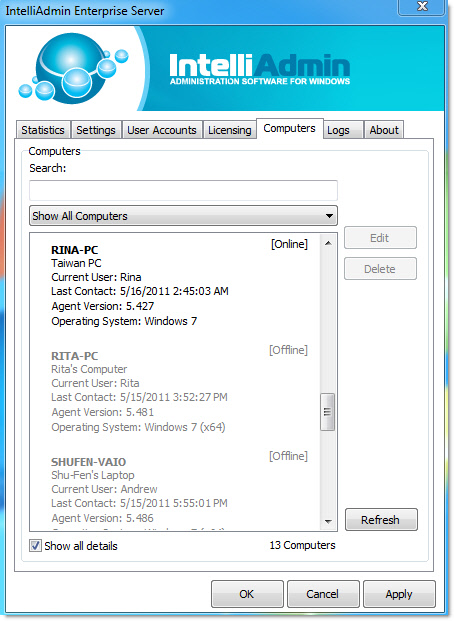Click the list scrollbar up arrow
Viewport: 454px width, 621px height.
click(328, 243)
